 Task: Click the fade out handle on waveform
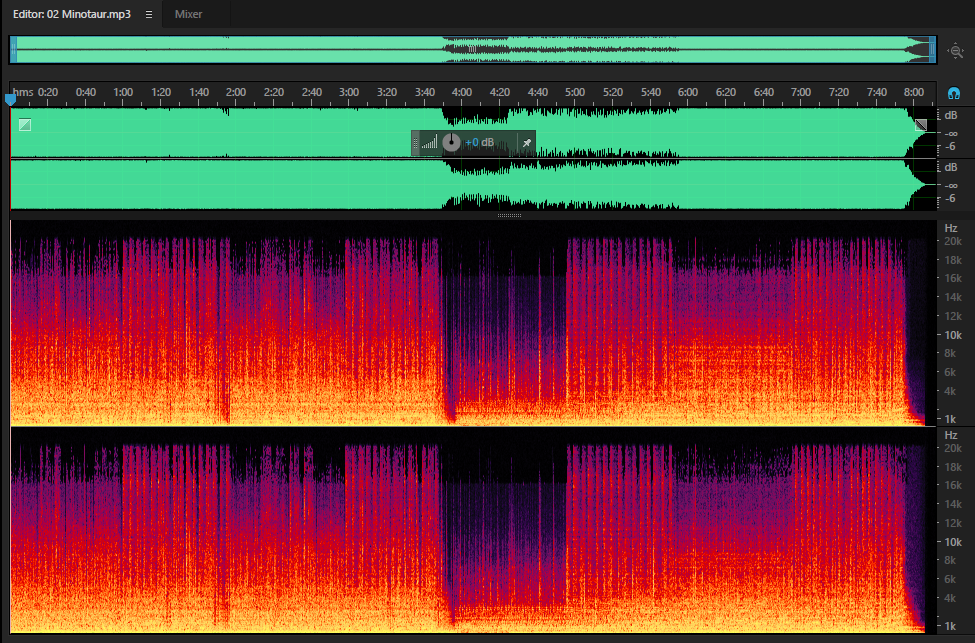[921, 125]
